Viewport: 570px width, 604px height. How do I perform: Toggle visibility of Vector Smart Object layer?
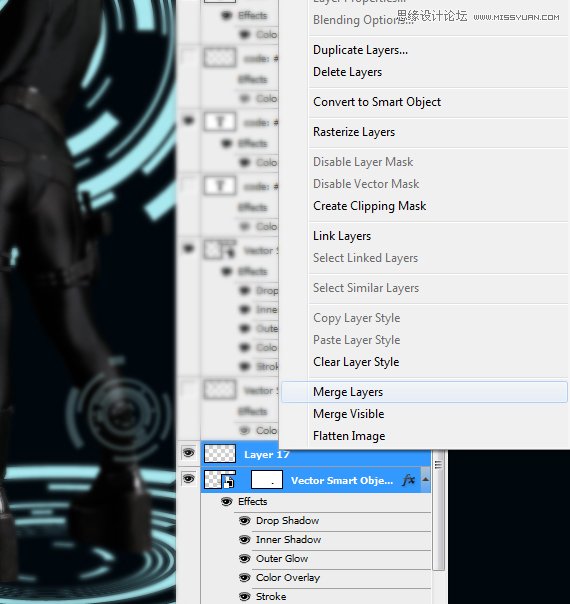click(x=188, y=479)
